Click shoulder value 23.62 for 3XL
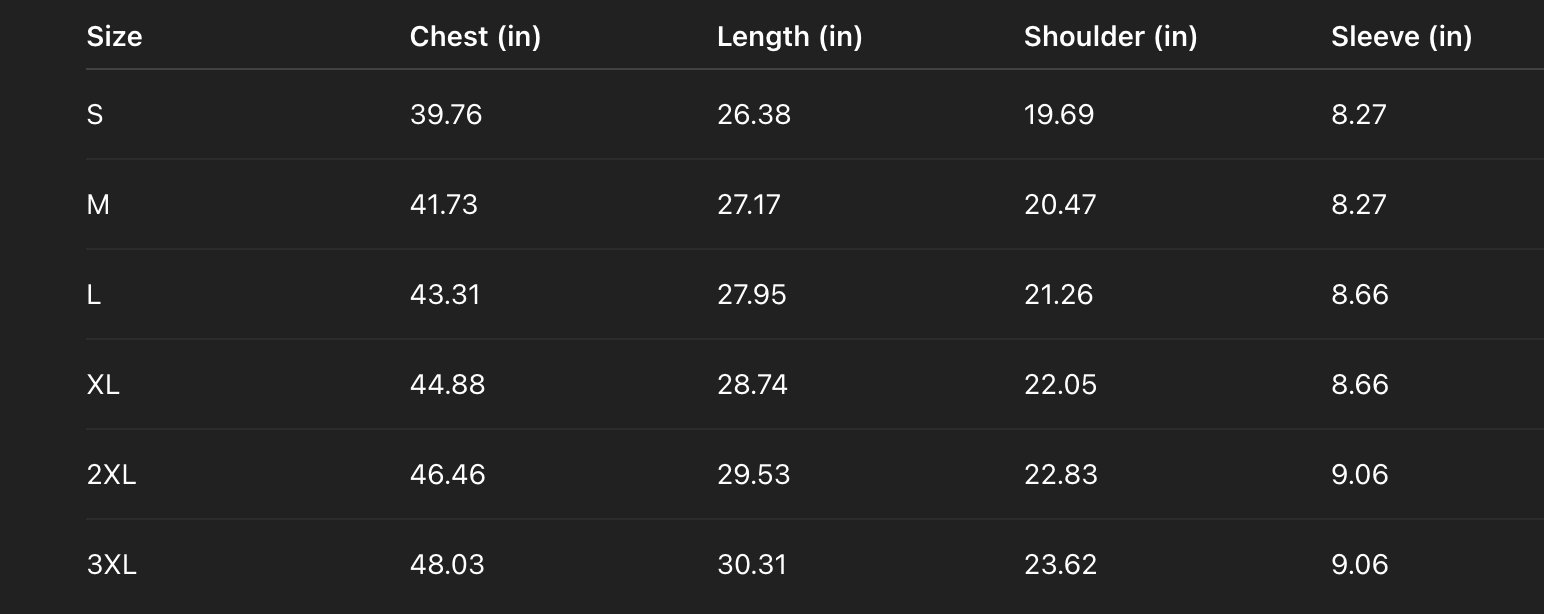The image size is (1544, 614). coord(1060,565)
